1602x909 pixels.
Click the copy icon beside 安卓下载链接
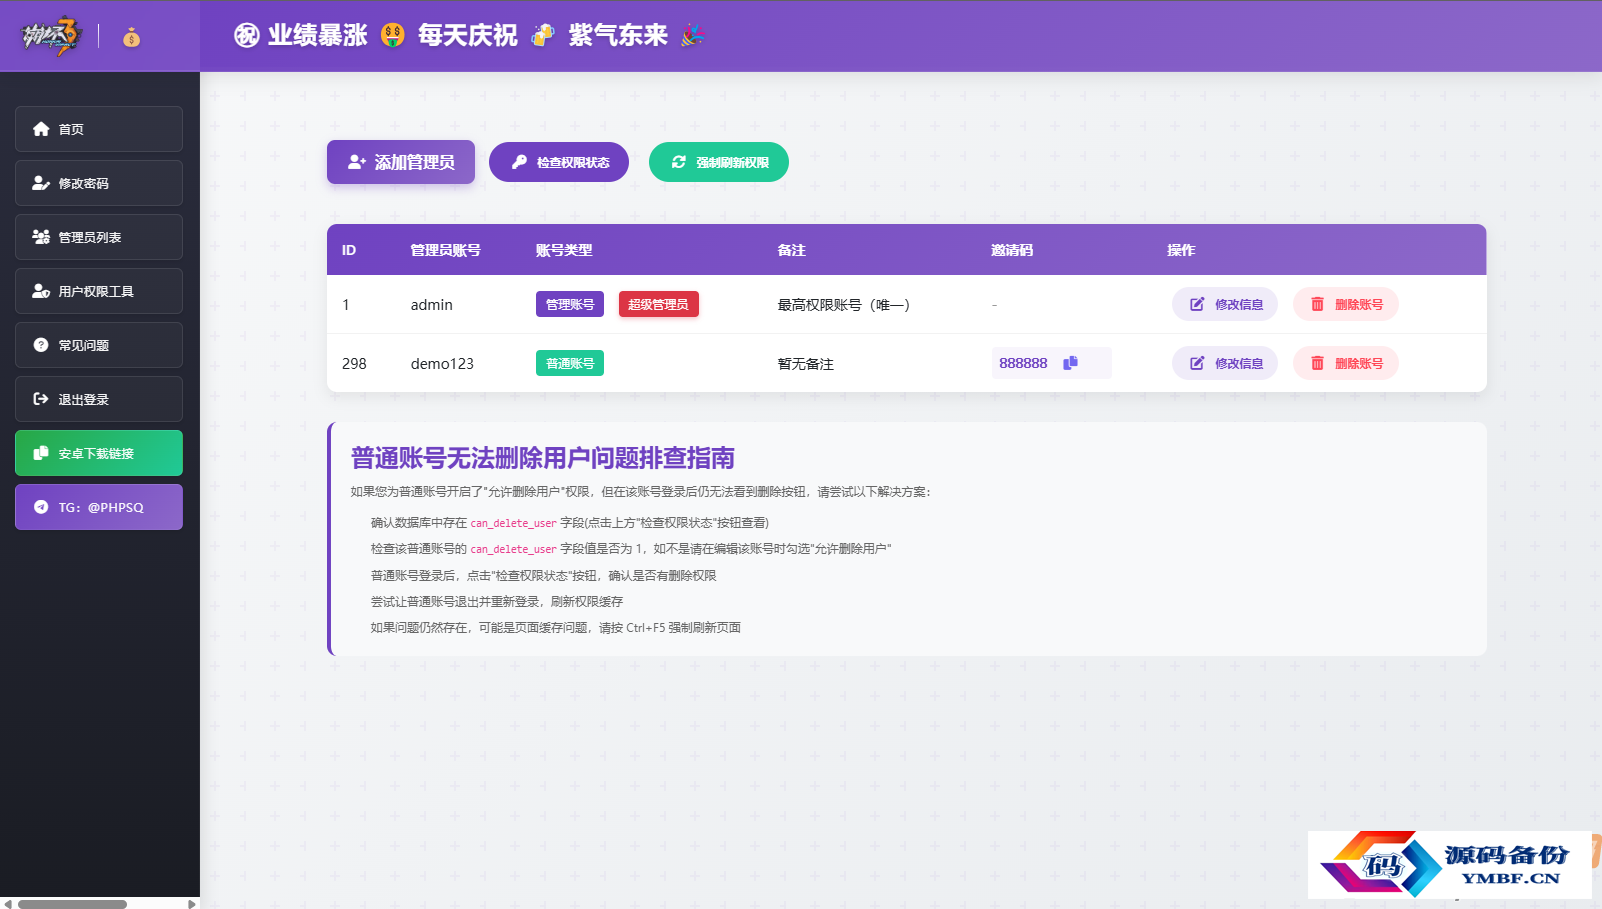pos(41,453)
